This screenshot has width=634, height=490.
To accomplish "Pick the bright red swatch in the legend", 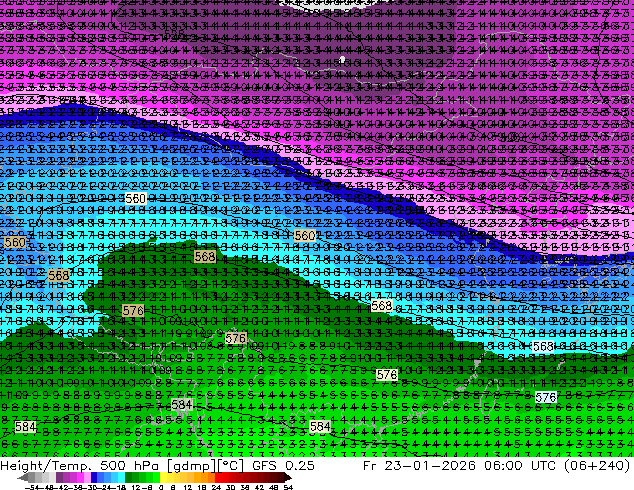I will pos(218,478).
